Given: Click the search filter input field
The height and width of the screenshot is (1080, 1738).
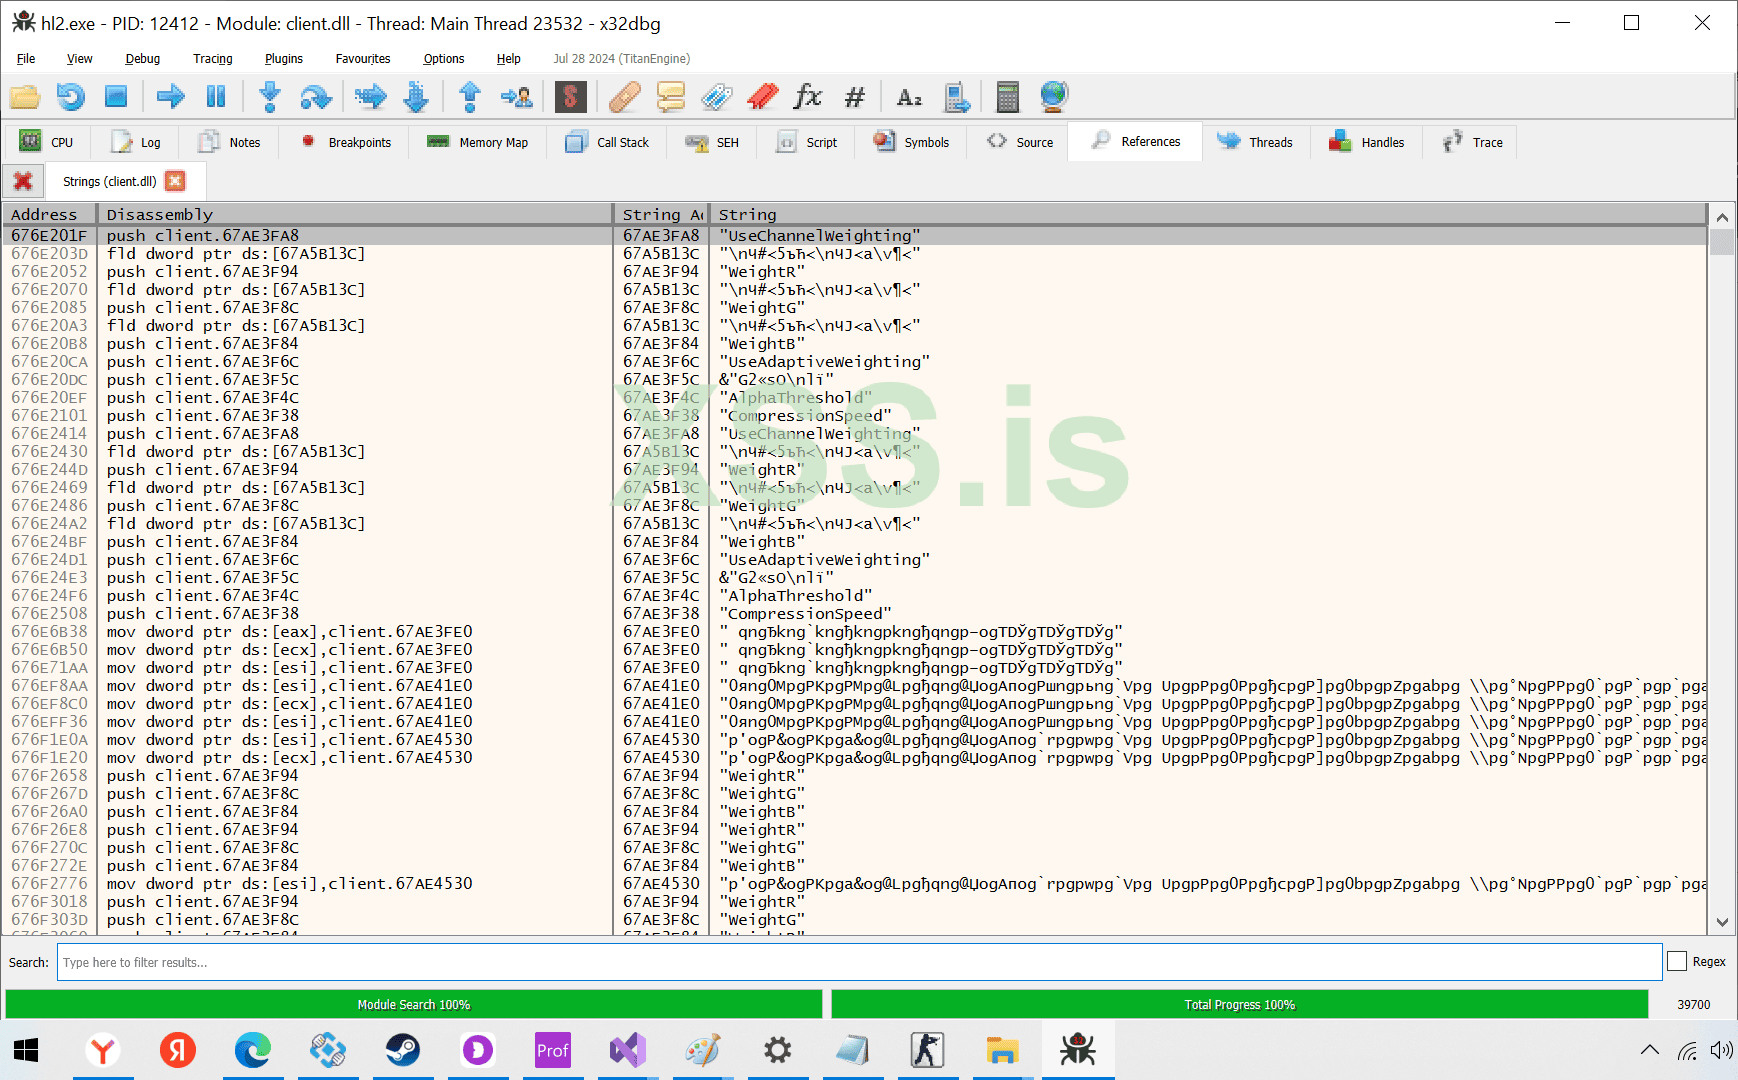Looking at the screenshot, I should click(858, 962).
